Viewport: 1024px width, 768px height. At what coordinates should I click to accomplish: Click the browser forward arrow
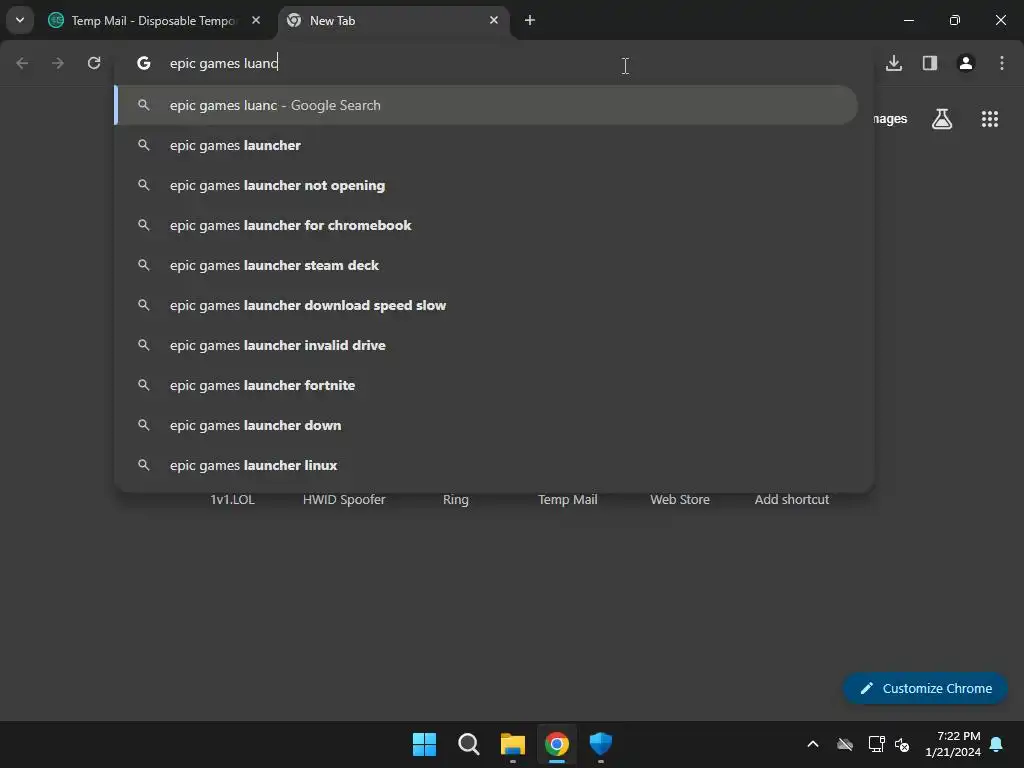[x=58, y=63]
